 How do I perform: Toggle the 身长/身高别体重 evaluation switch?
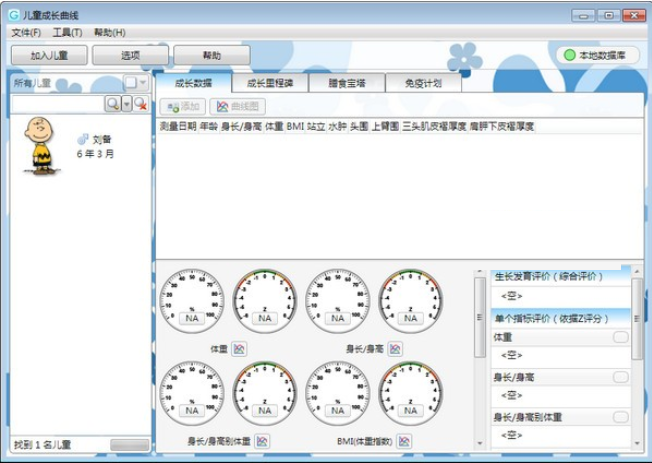click(620, 417)
